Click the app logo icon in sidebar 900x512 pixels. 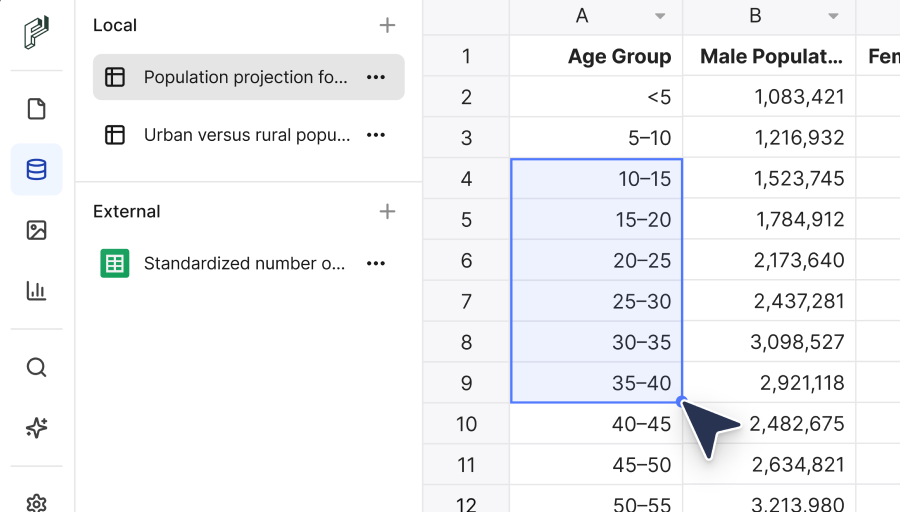[x=37, y=32]
